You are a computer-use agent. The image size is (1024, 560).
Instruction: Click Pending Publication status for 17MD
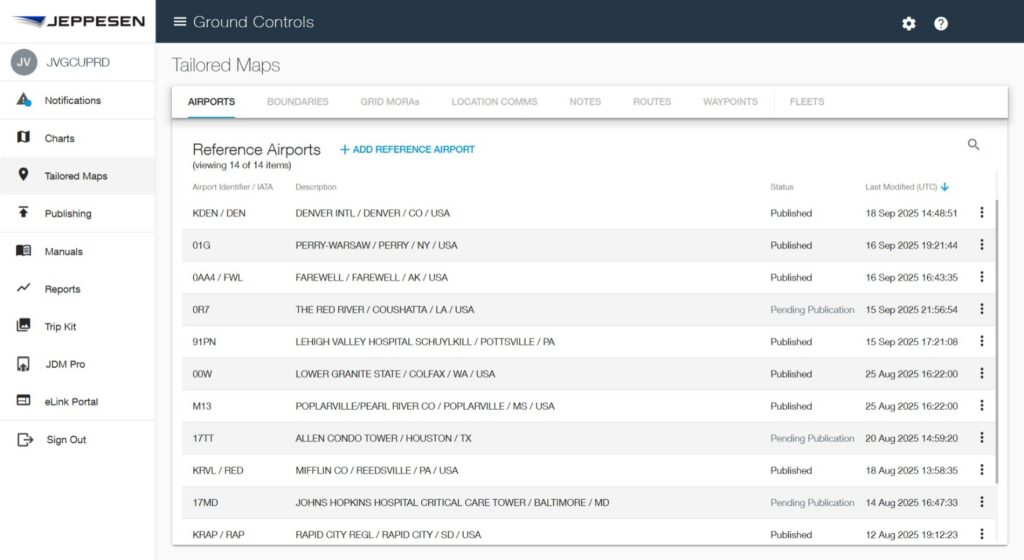(812, 503)
